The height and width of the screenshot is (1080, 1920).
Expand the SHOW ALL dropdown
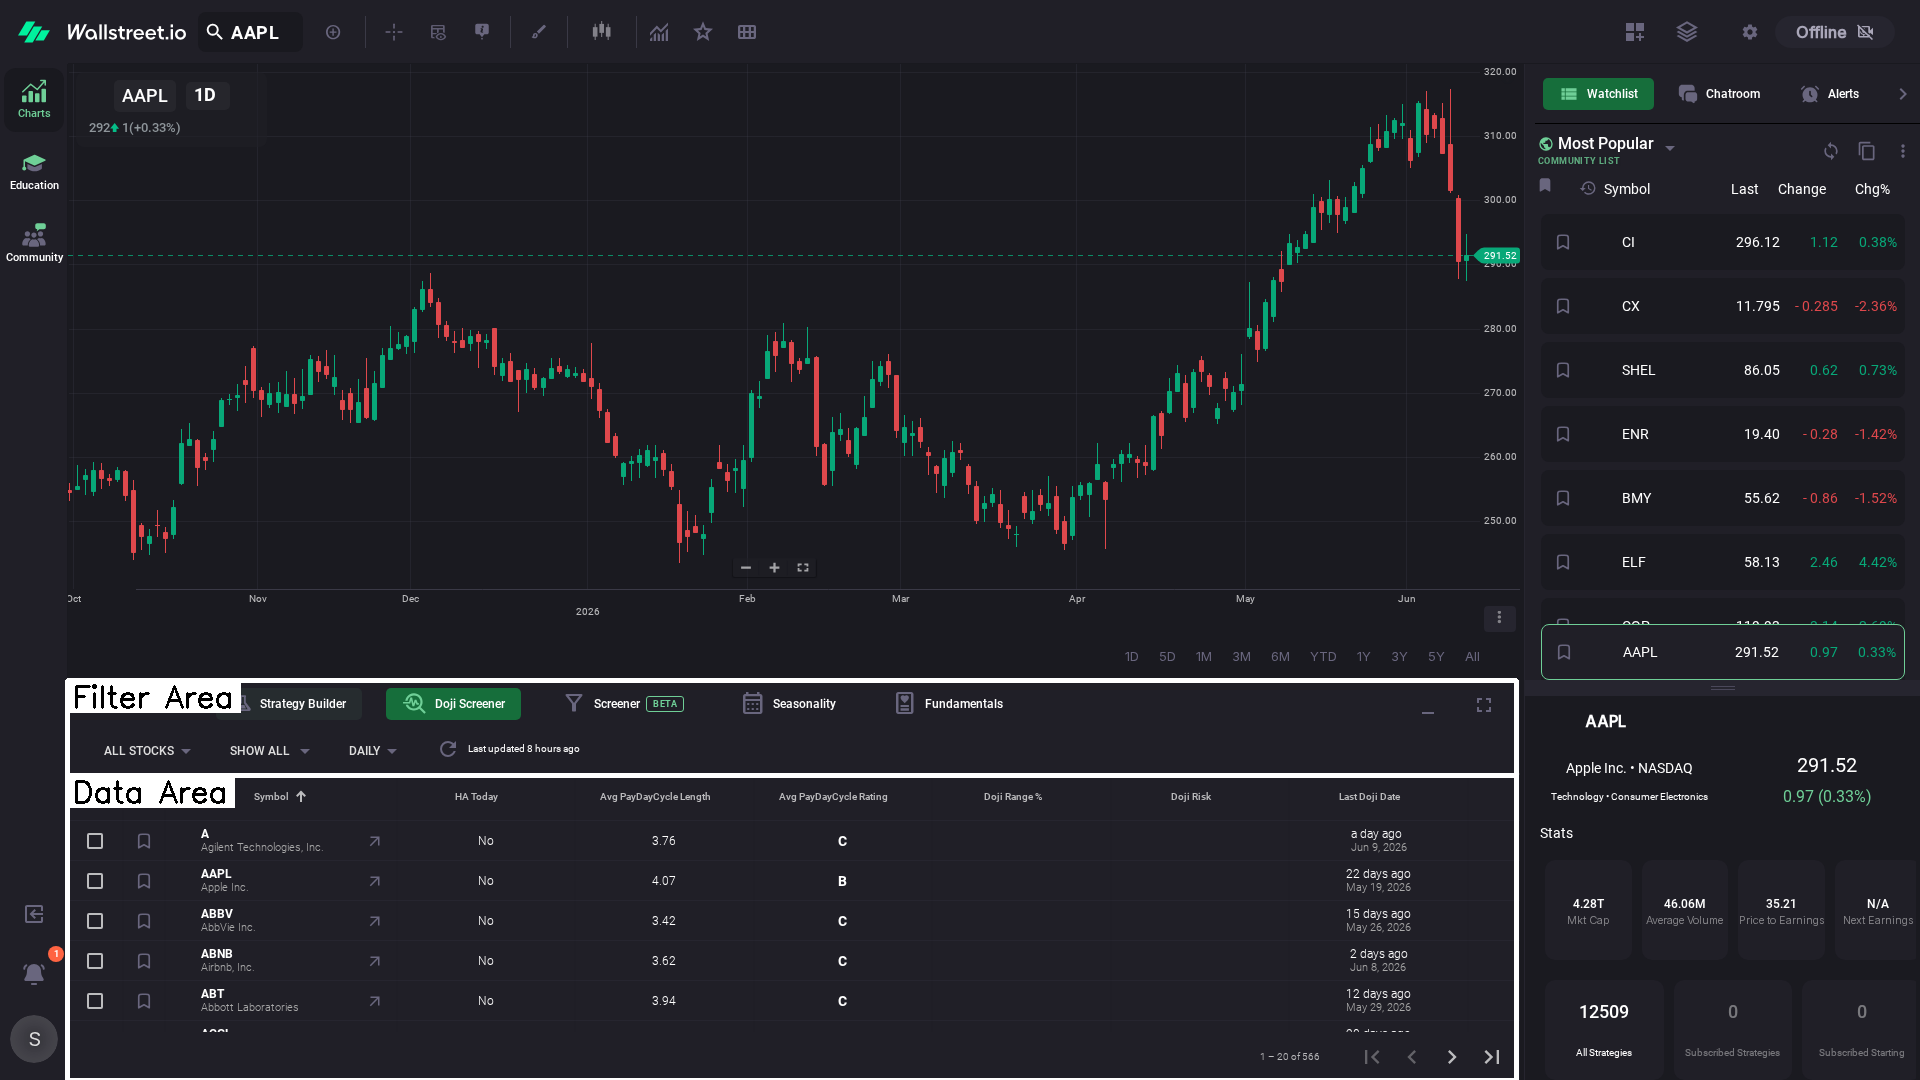click(270, 751)
